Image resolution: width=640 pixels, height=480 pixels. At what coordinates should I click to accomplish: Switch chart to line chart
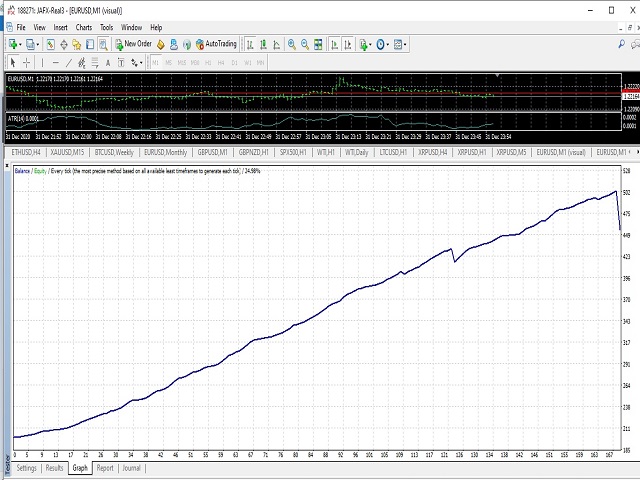click(x=276, y=44)
